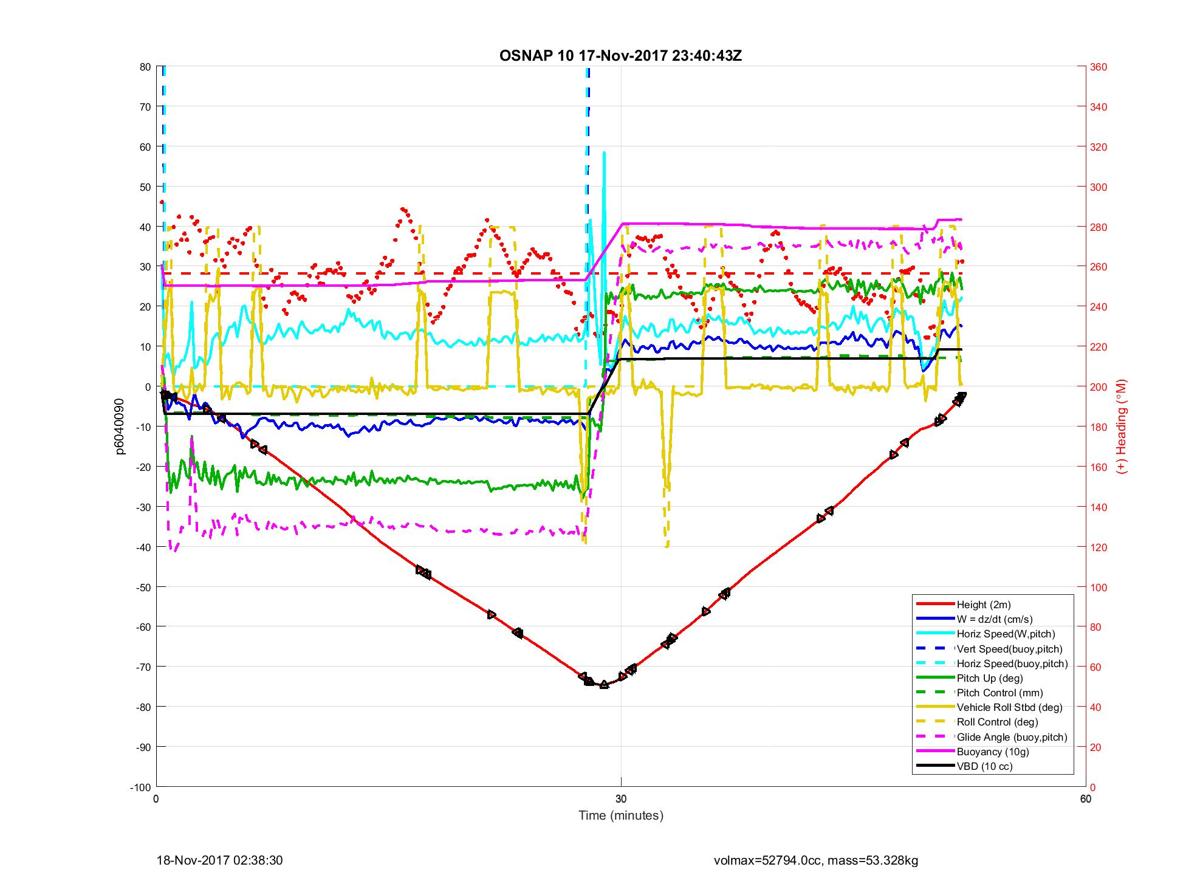
Task: Click x-axis tick label "30"
Action: tap(621, 799)
